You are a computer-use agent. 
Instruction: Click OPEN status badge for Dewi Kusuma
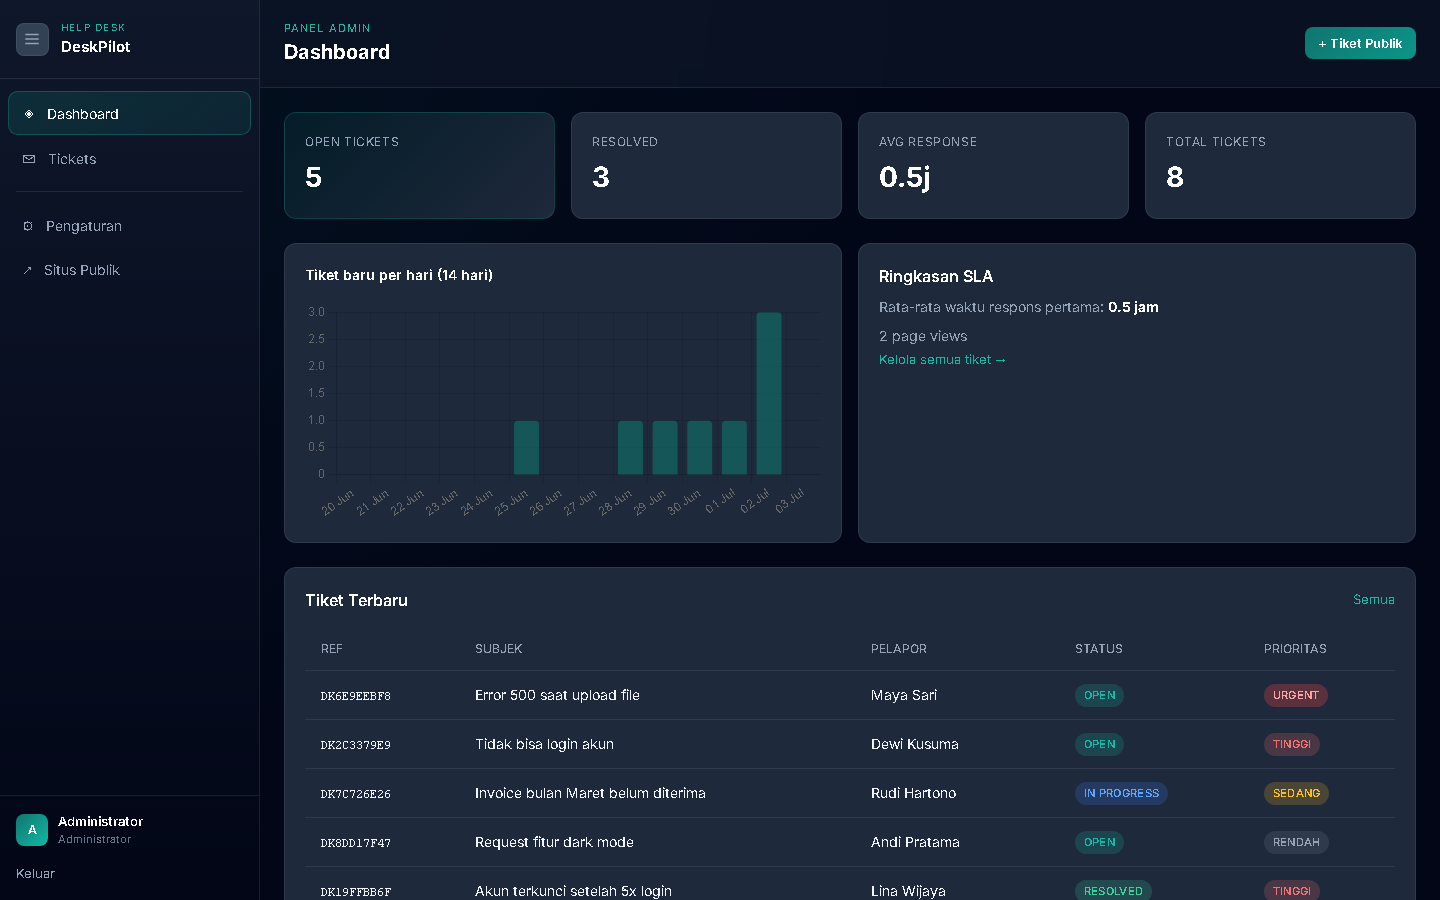(x=1099, y=744)
